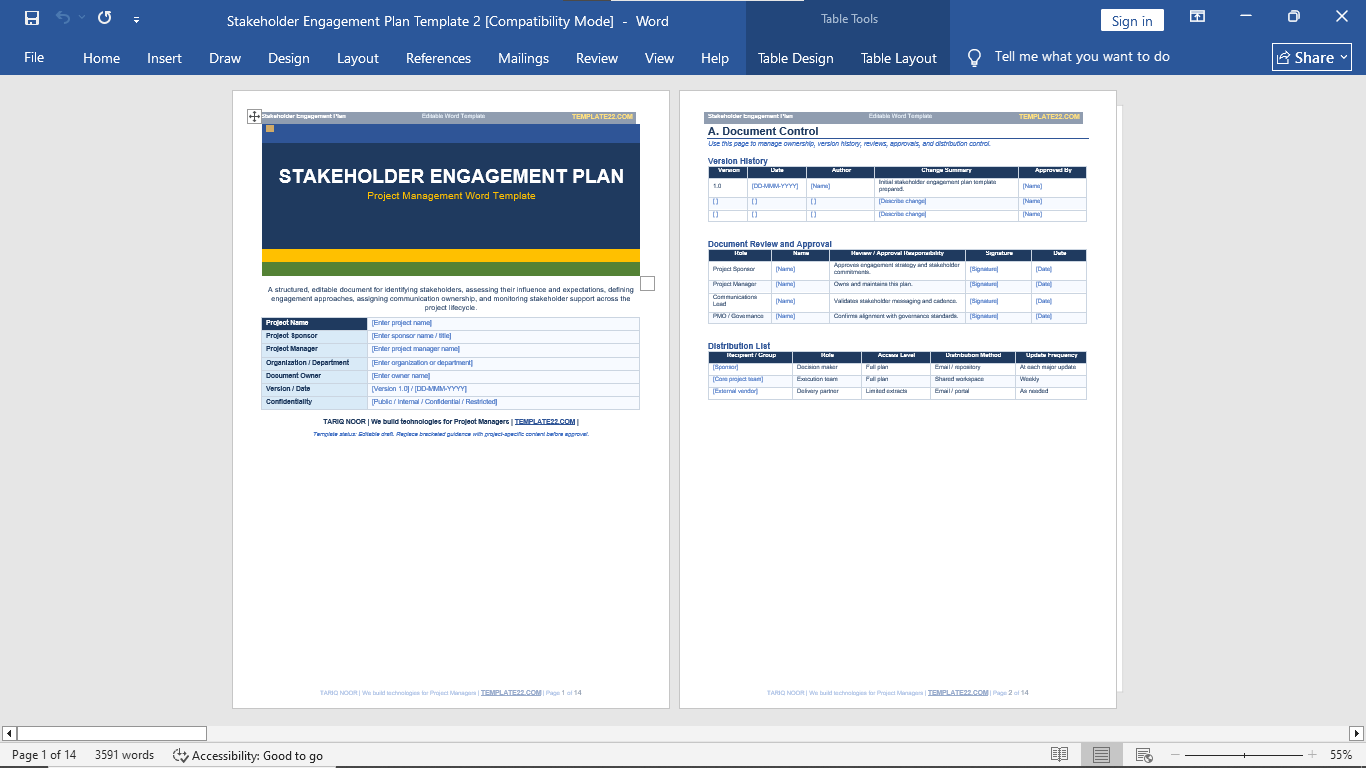Click the 3591 words count
Viewport: 1366px width, 768px height.
click(x=124, y=755)
